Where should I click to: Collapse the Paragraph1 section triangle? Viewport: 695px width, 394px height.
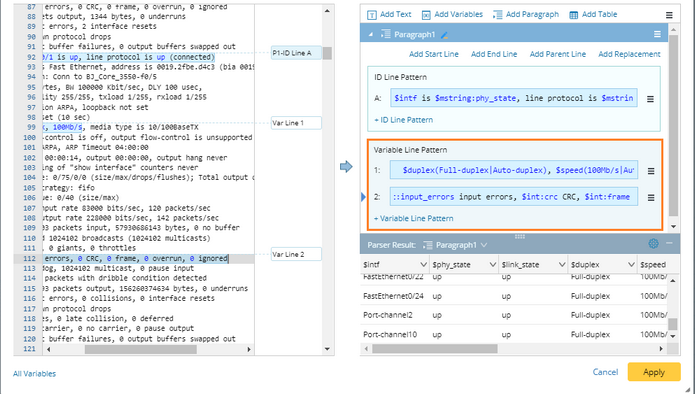(371, 34)
